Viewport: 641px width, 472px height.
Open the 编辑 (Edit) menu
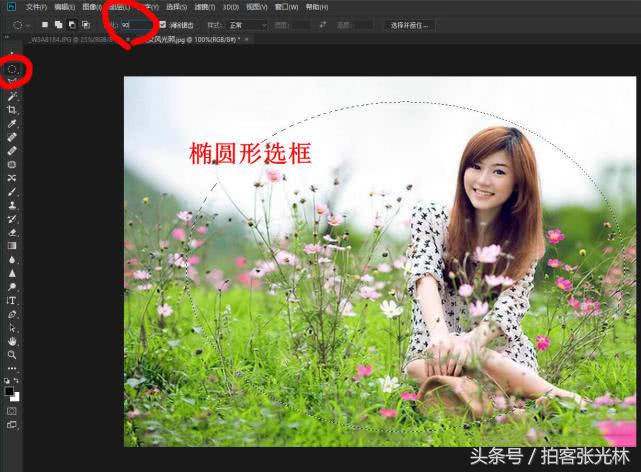[65, 7]
